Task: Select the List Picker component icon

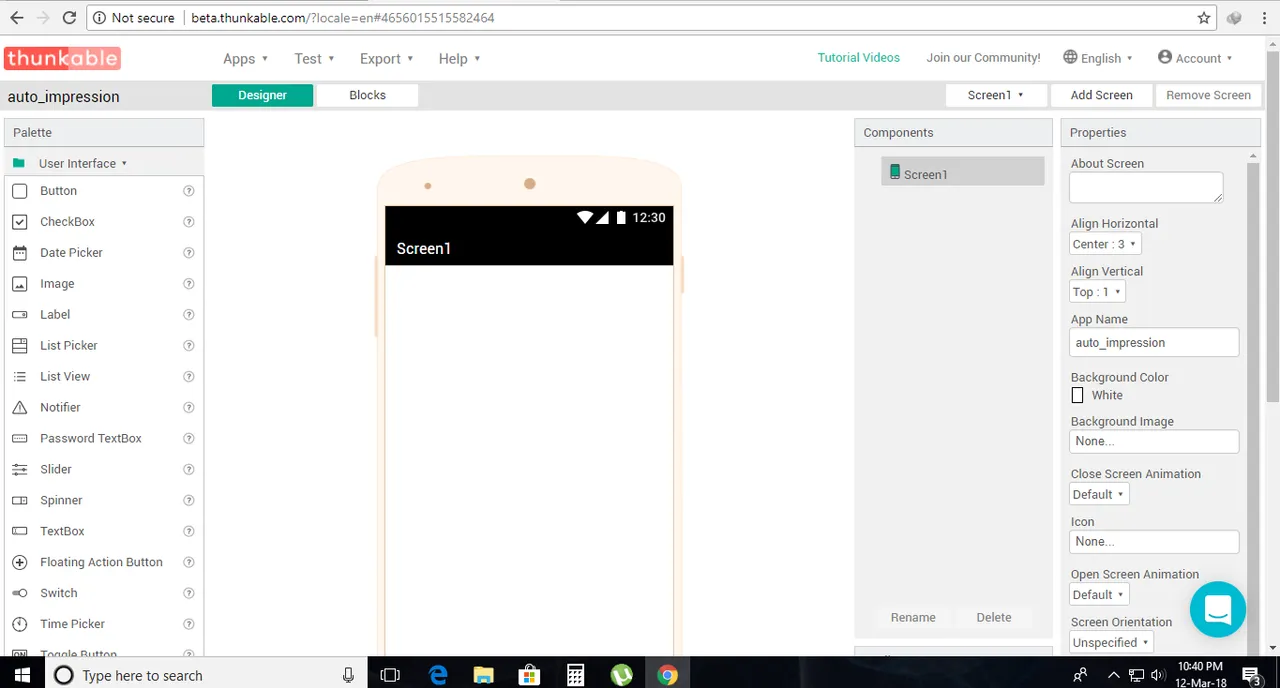Action: point(19,346)
